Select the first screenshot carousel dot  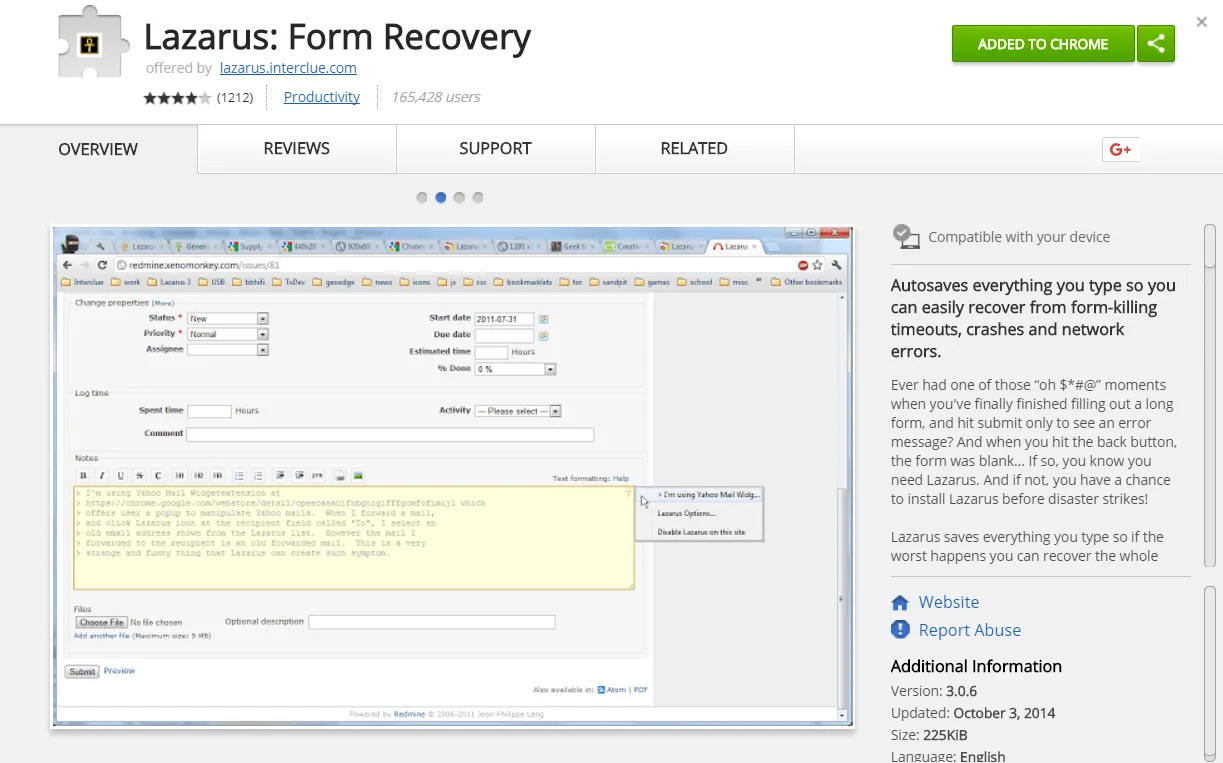[x=422, y=198]
